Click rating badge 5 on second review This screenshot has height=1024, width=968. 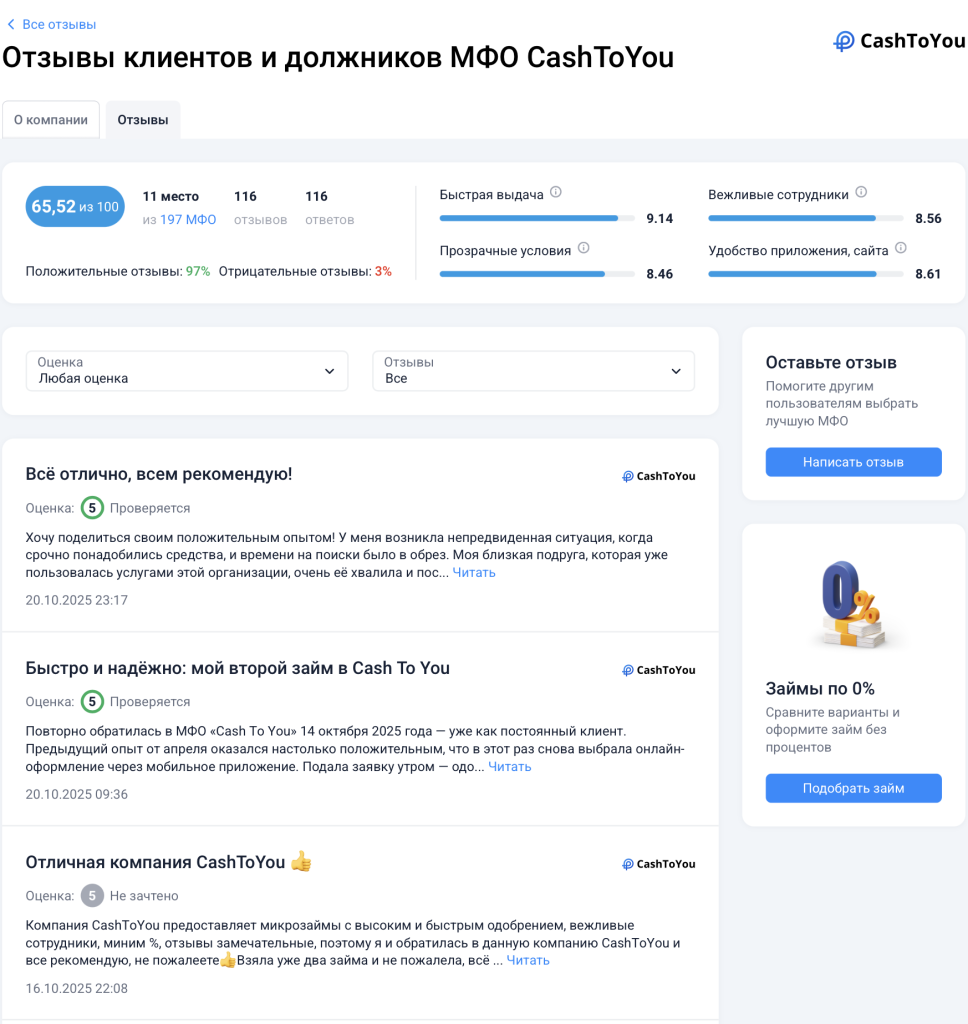tap(92, 701)
